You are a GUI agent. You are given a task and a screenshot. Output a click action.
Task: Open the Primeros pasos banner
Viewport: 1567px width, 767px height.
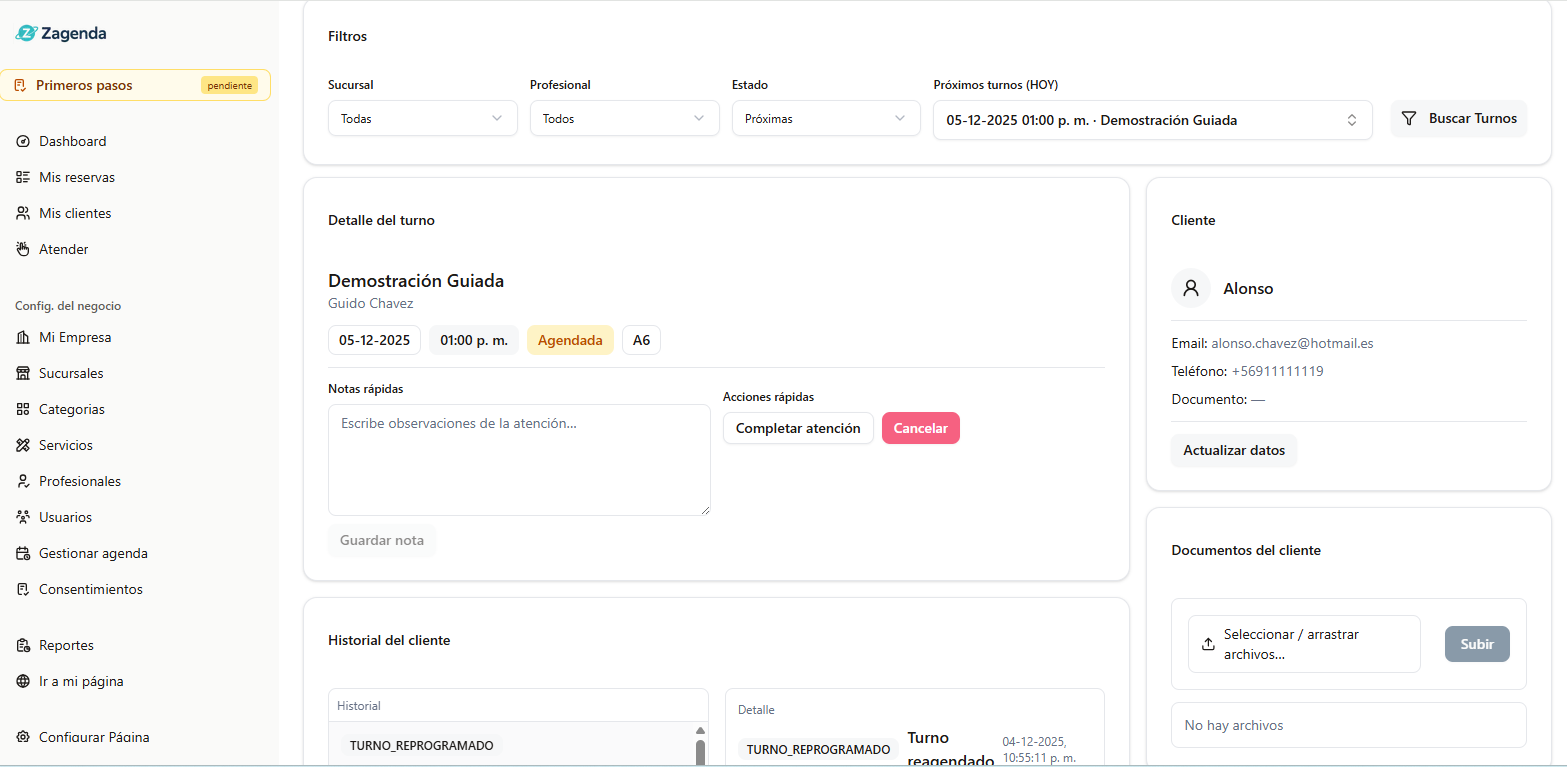(135, 85)
